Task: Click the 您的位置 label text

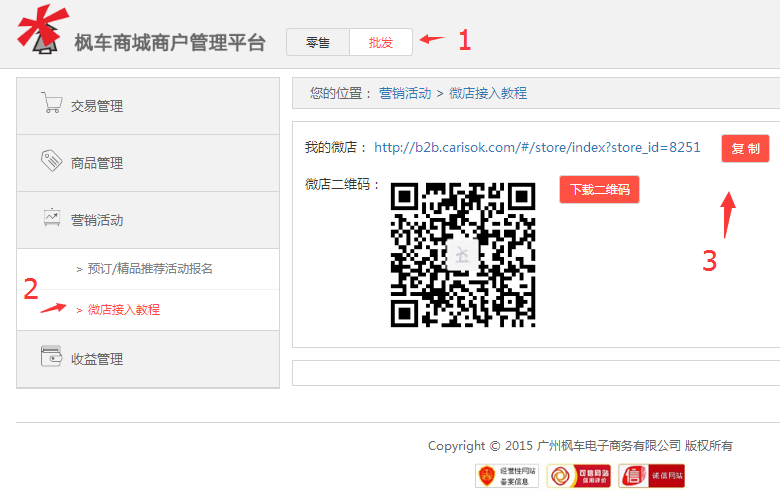Action: (341, 94)
